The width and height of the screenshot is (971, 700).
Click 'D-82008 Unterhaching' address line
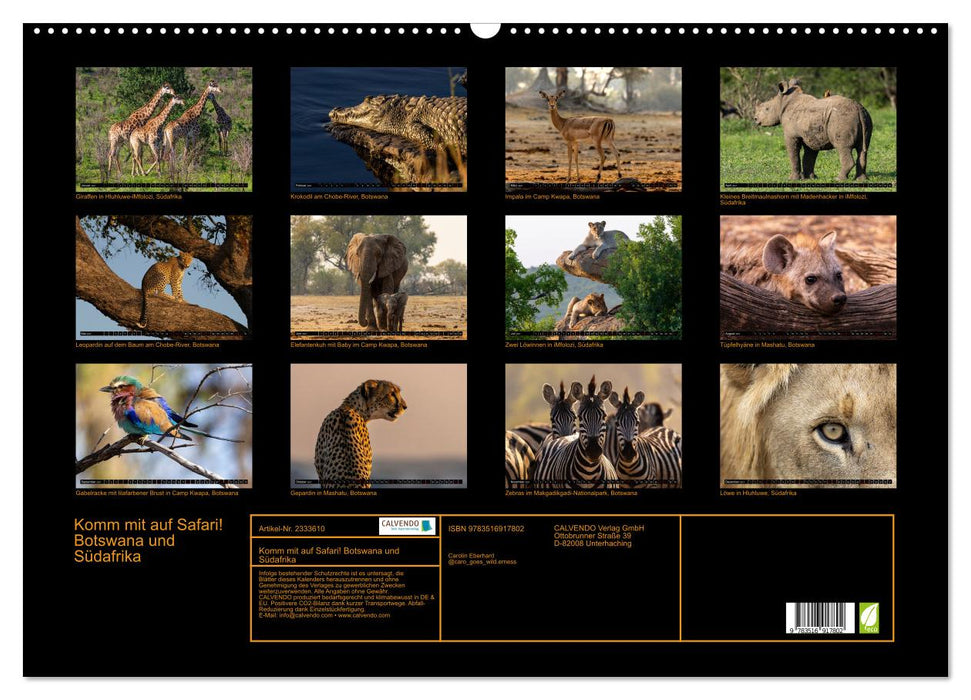click(593, 544)
